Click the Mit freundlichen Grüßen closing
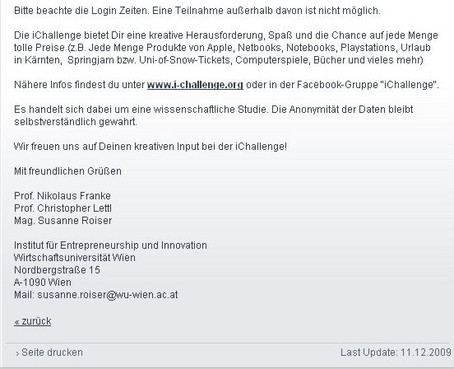The width and height of the screenshot is (454, 369). tap(68, 171)
